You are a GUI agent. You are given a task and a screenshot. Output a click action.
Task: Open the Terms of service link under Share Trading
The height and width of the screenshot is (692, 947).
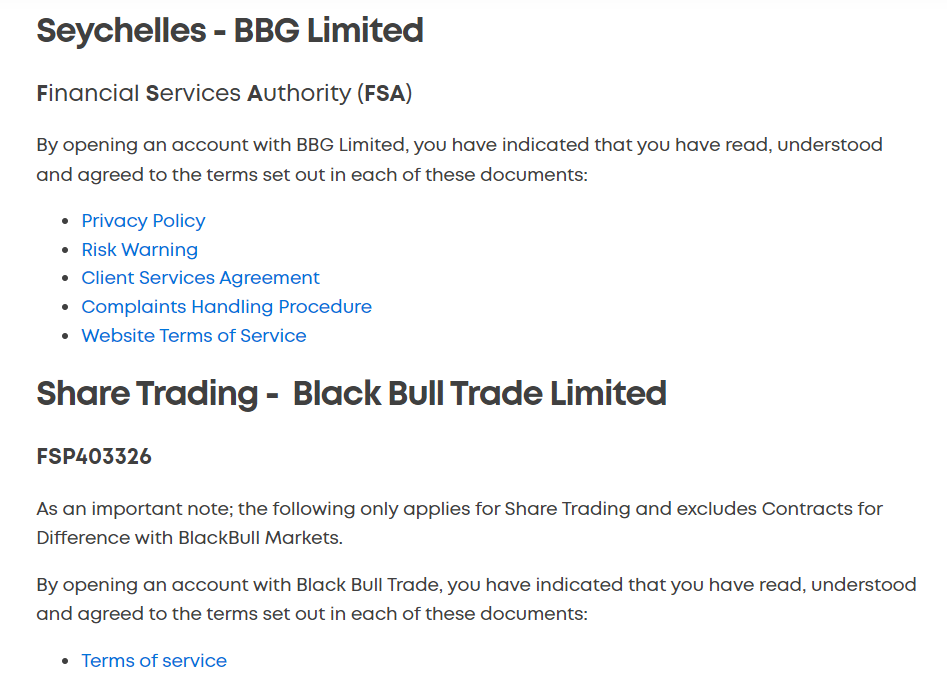pos(154,661)
